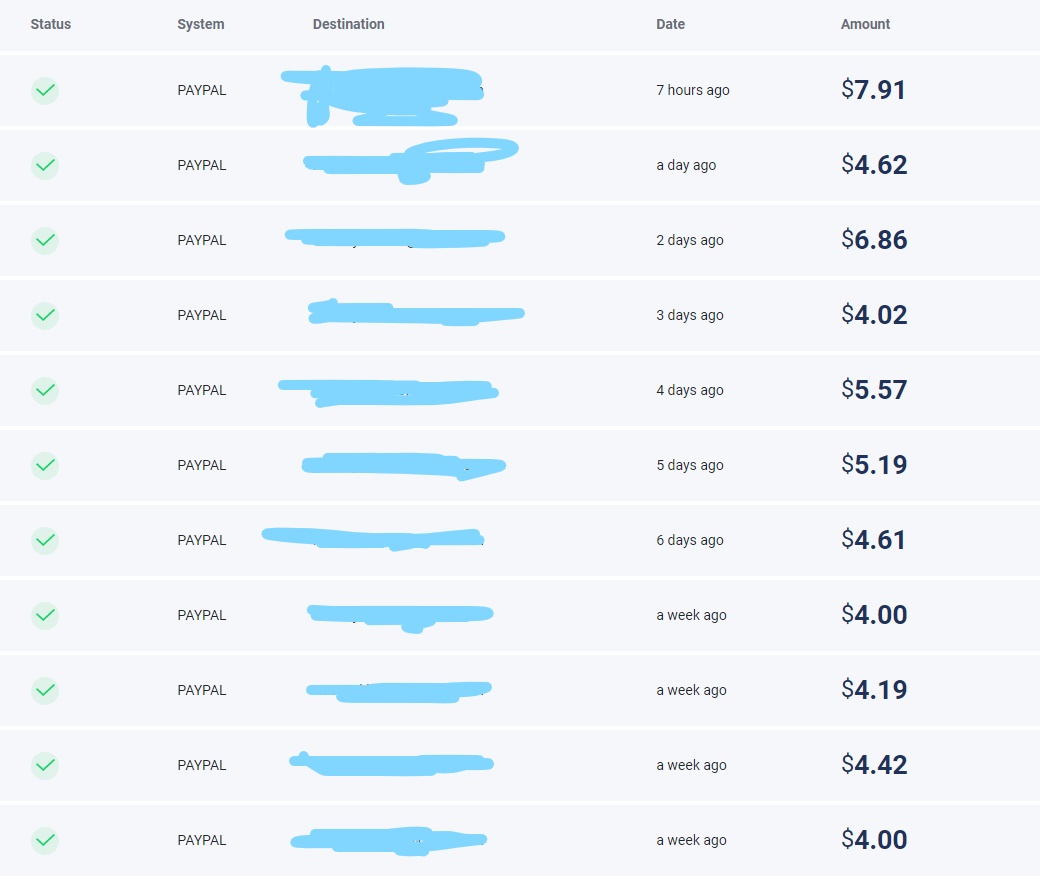Select the status checkmark for the $5.19 payout

tap(45, 466)
